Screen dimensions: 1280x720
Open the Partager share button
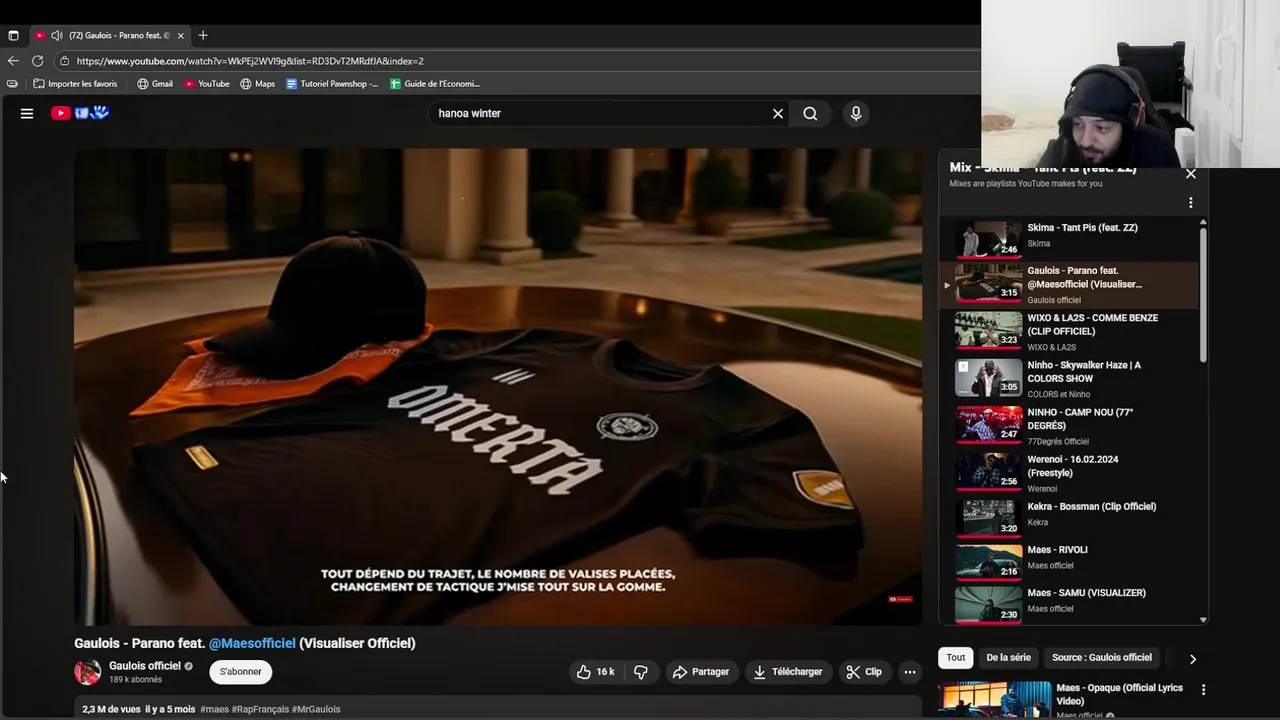click(x=701, y=672)
